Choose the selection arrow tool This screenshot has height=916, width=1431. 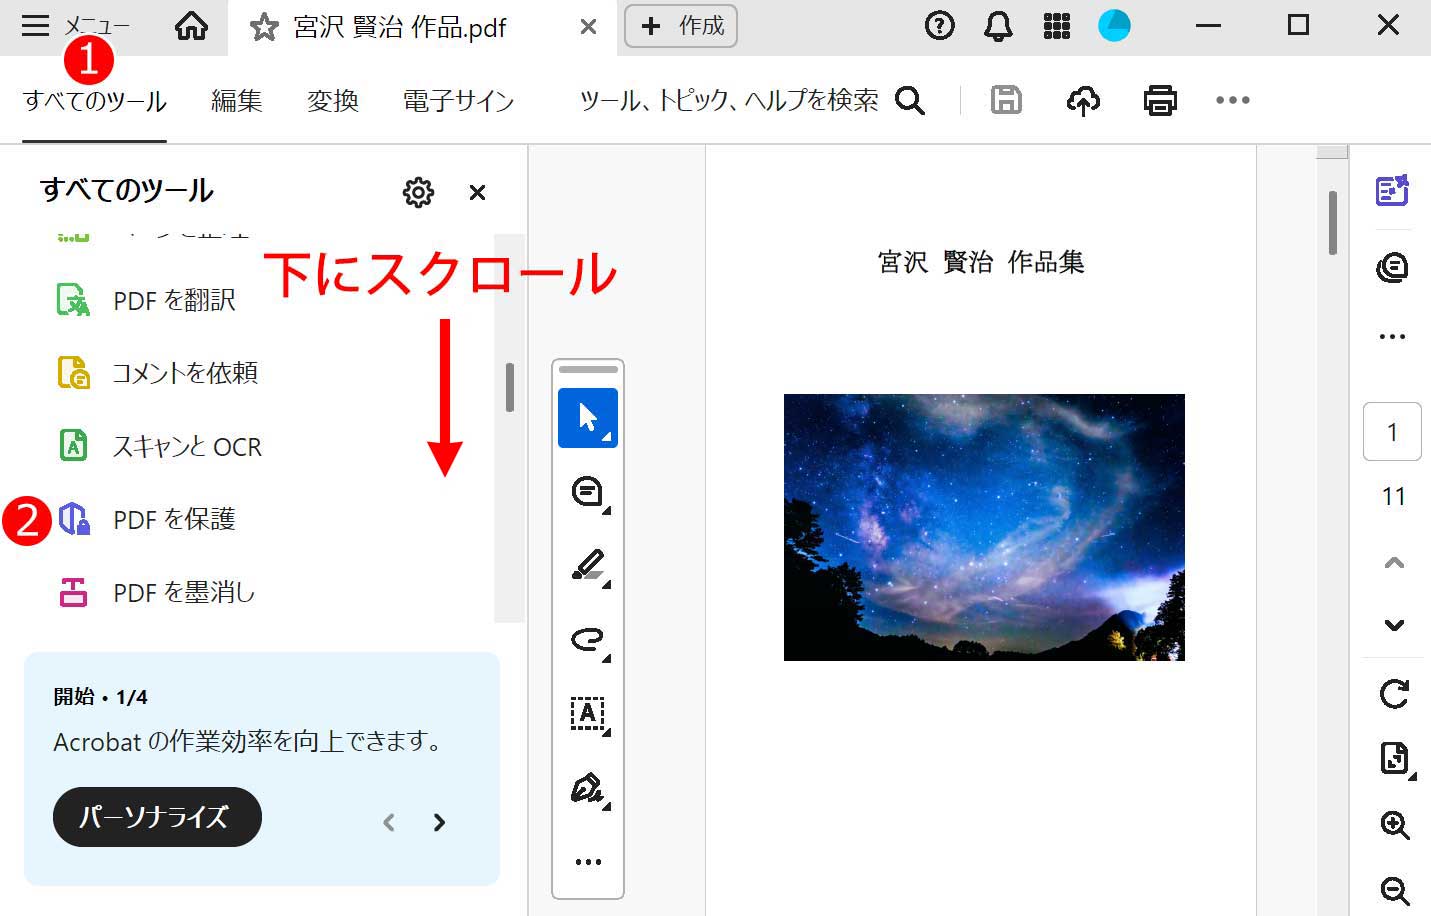[588, 418]
